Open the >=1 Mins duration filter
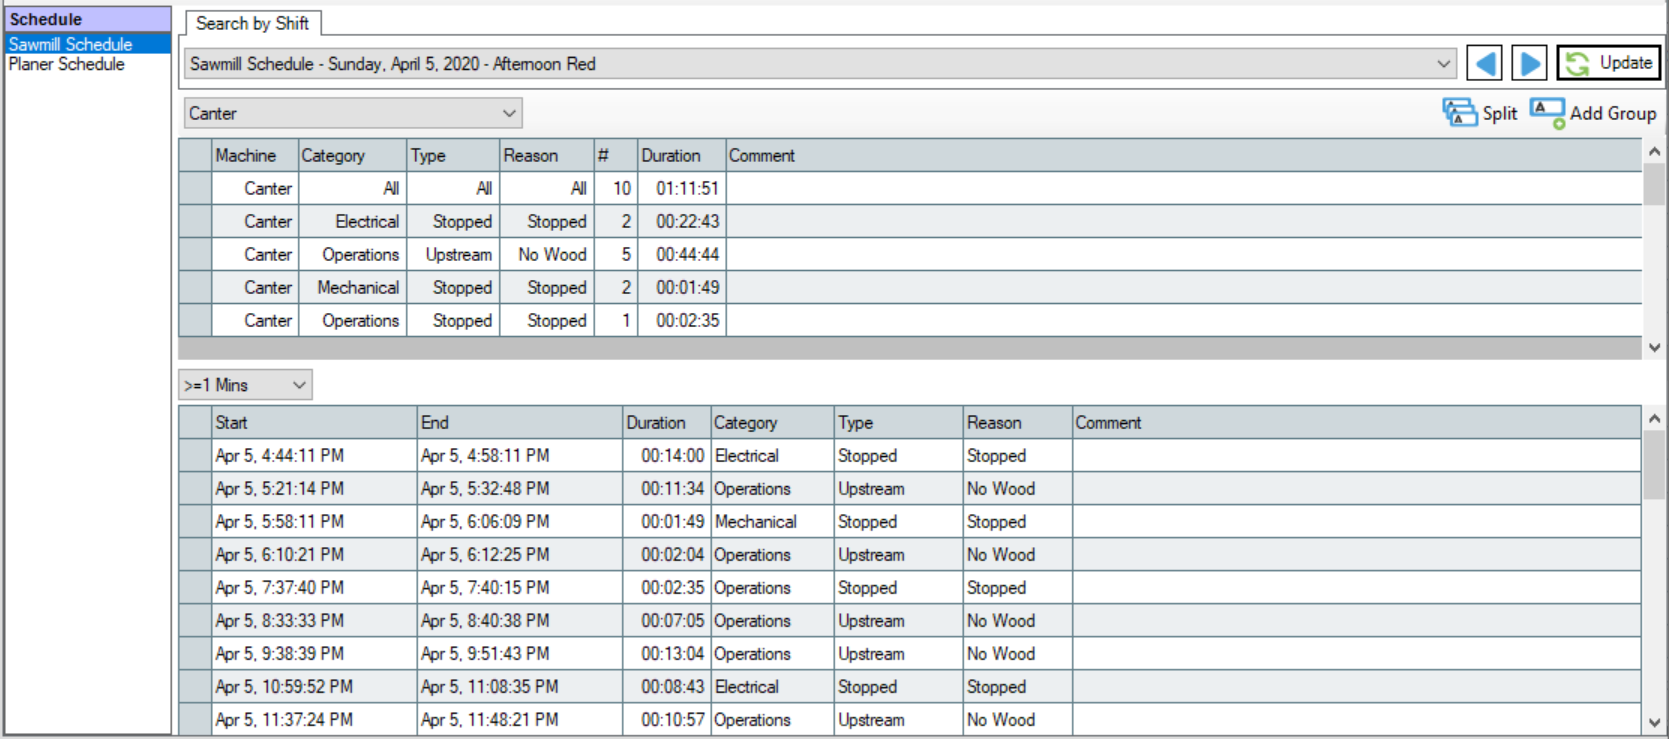The width and height of the screenshot is (1669, 739). tap(298, 385)
